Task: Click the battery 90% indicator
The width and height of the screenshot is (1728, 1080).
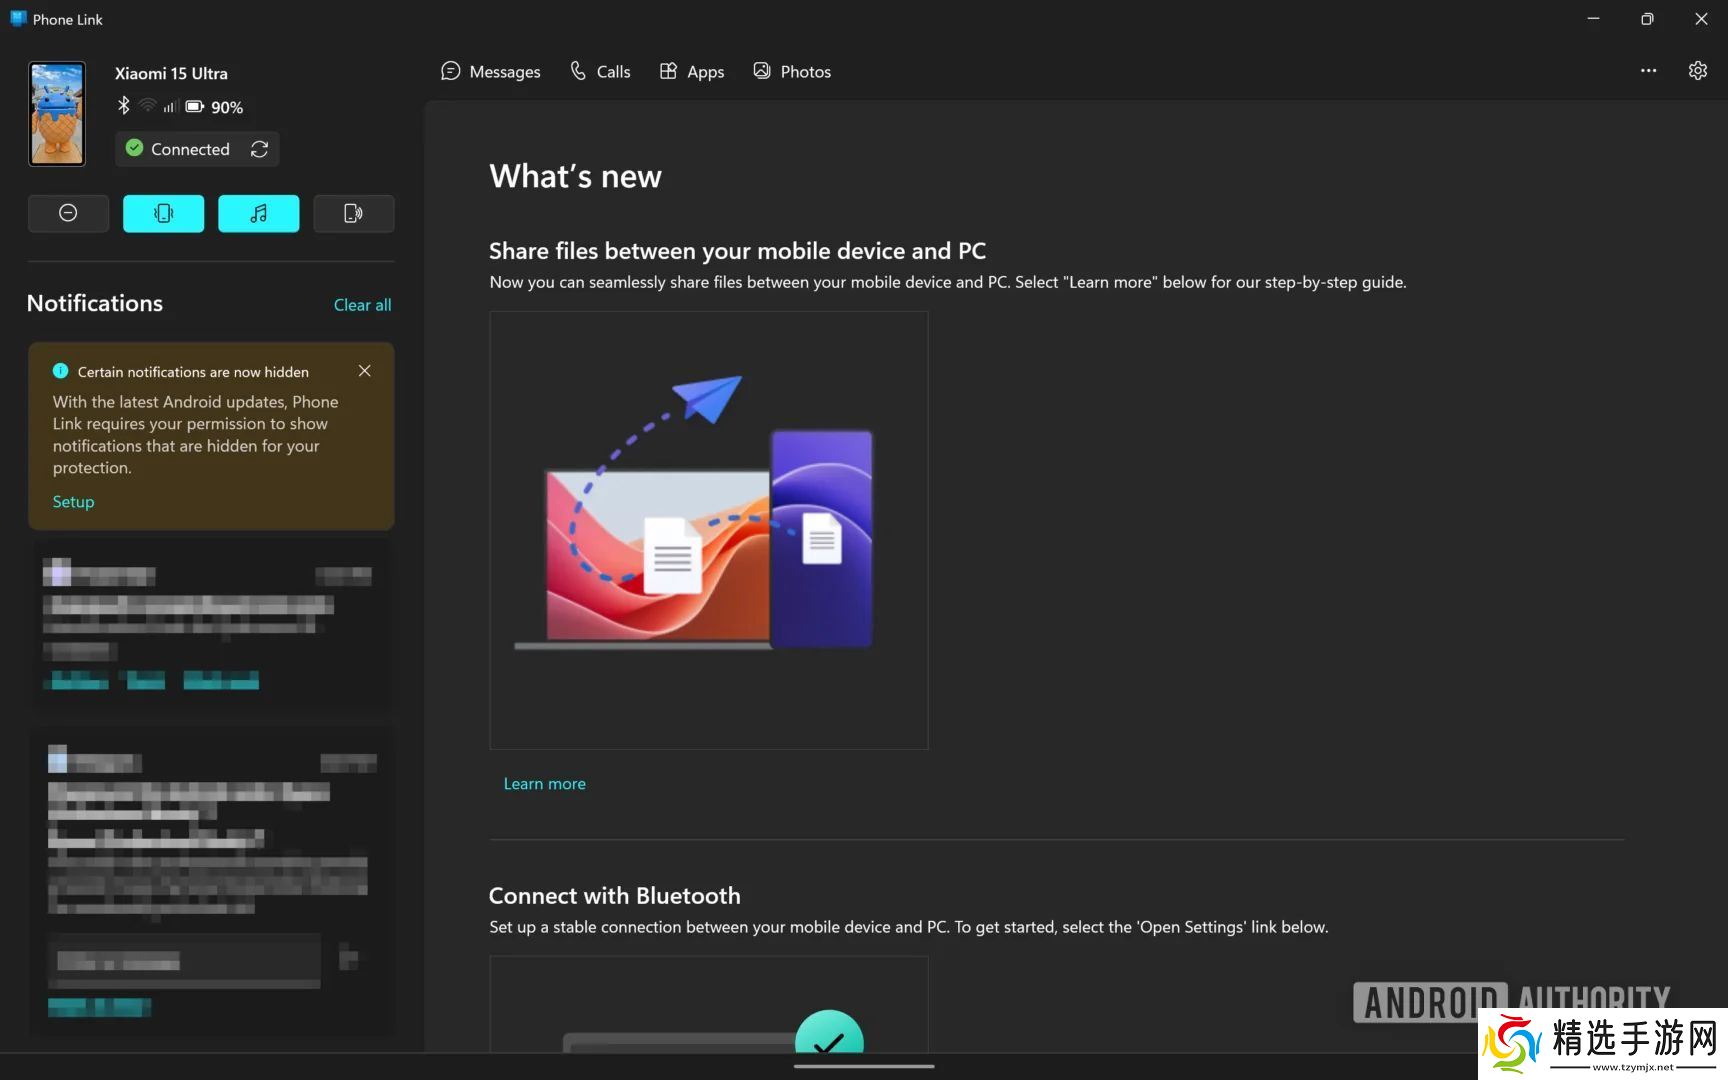Action: click(x=214, y=107)
